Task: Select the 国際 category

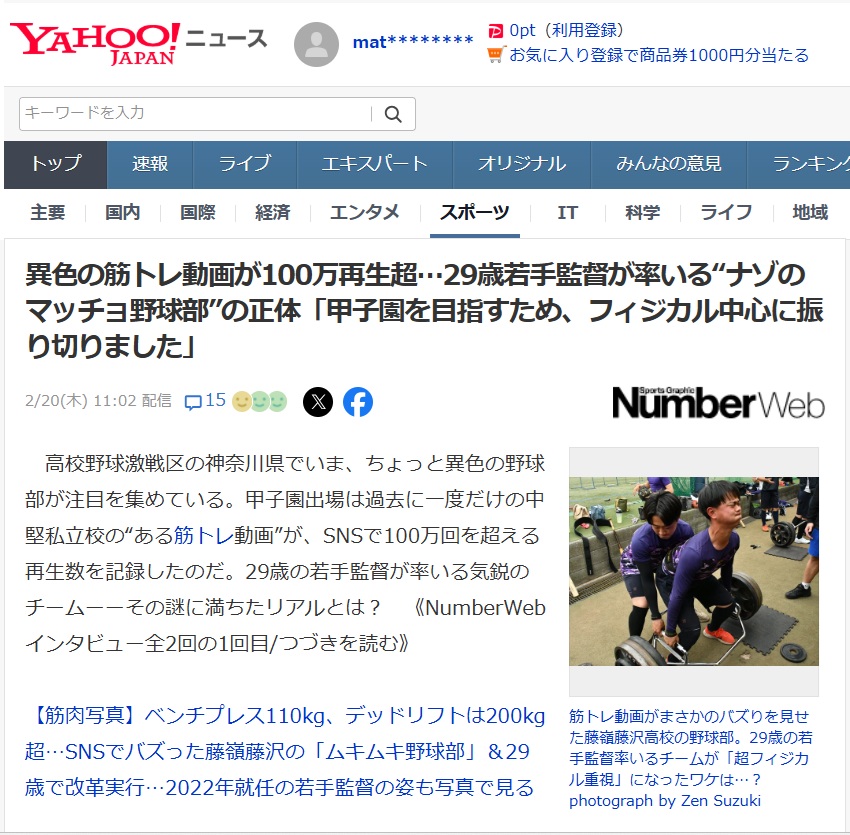Action: pyautogui.click(x=197, y=212)
